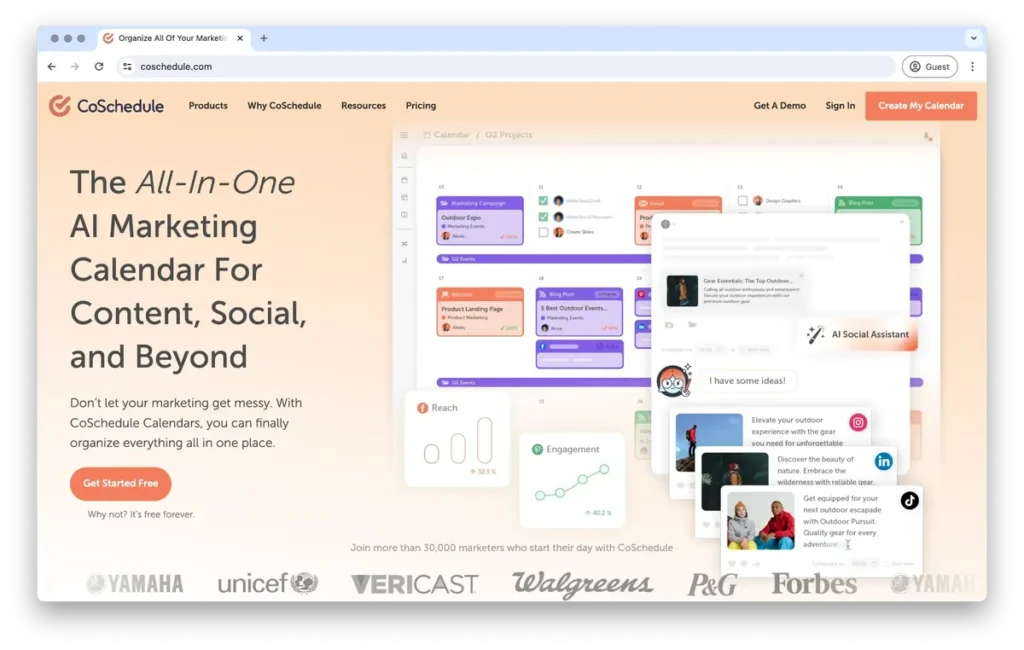Check the Design Graphics task checkbox
The image size is (1024, 650).
pos(743,201)
